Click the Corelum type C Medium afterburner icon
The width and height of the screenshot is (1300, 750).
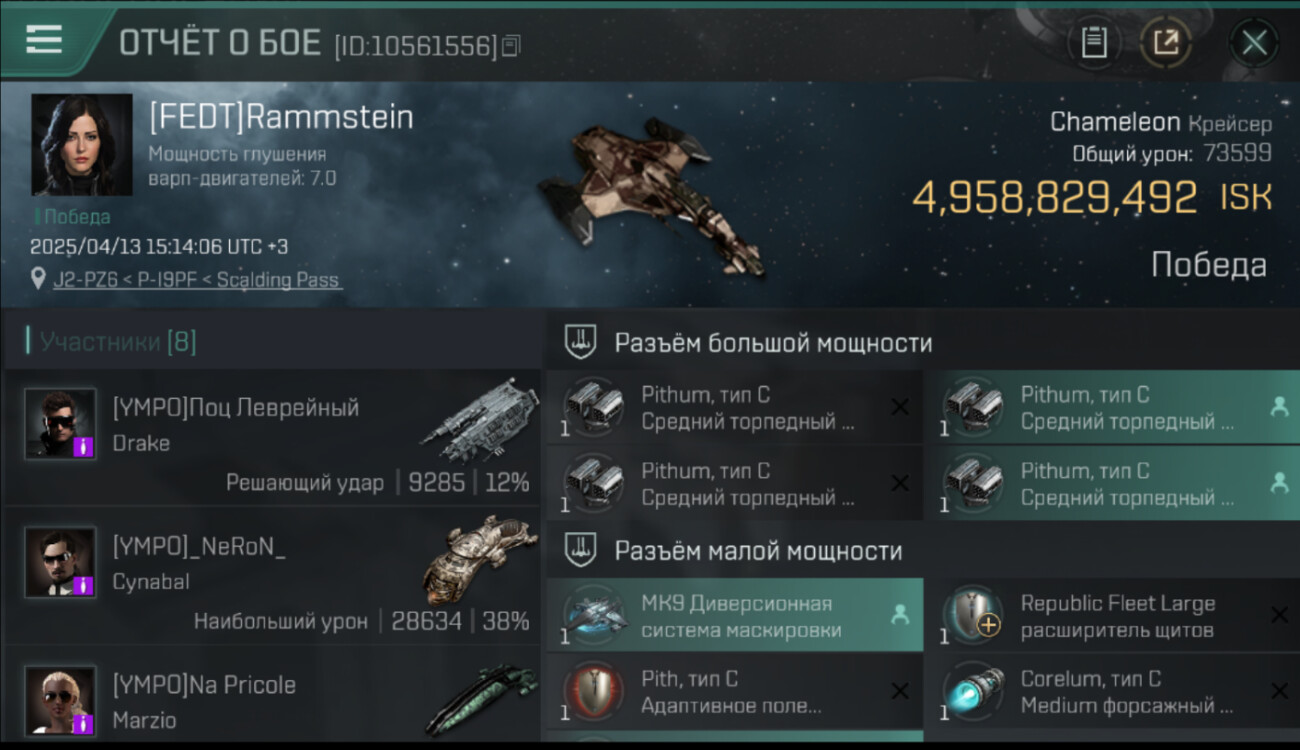(x=974, y=692)
